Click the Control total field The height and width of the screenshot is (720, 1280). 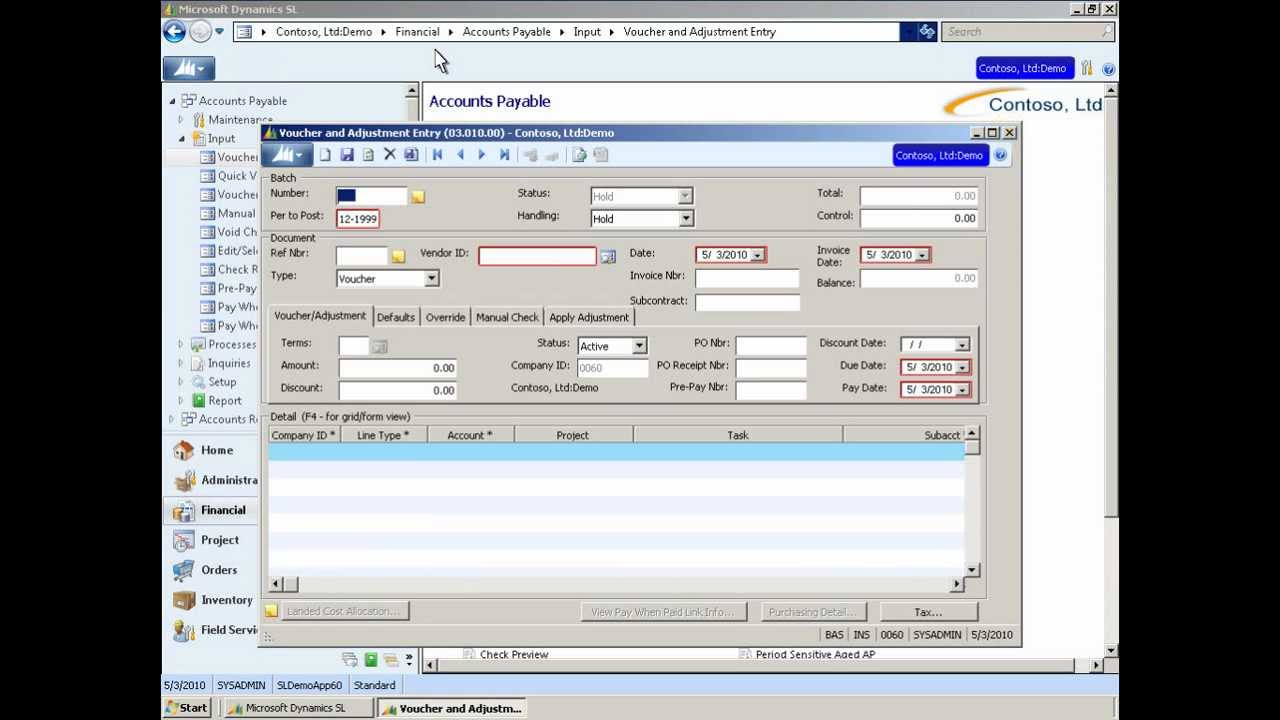click(919, 219)
